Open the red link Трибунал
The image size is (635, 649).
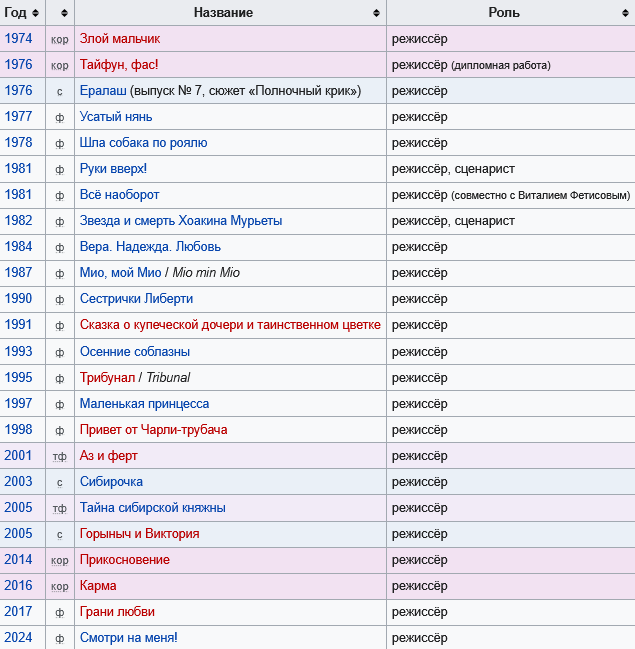(x=107, y=378)
